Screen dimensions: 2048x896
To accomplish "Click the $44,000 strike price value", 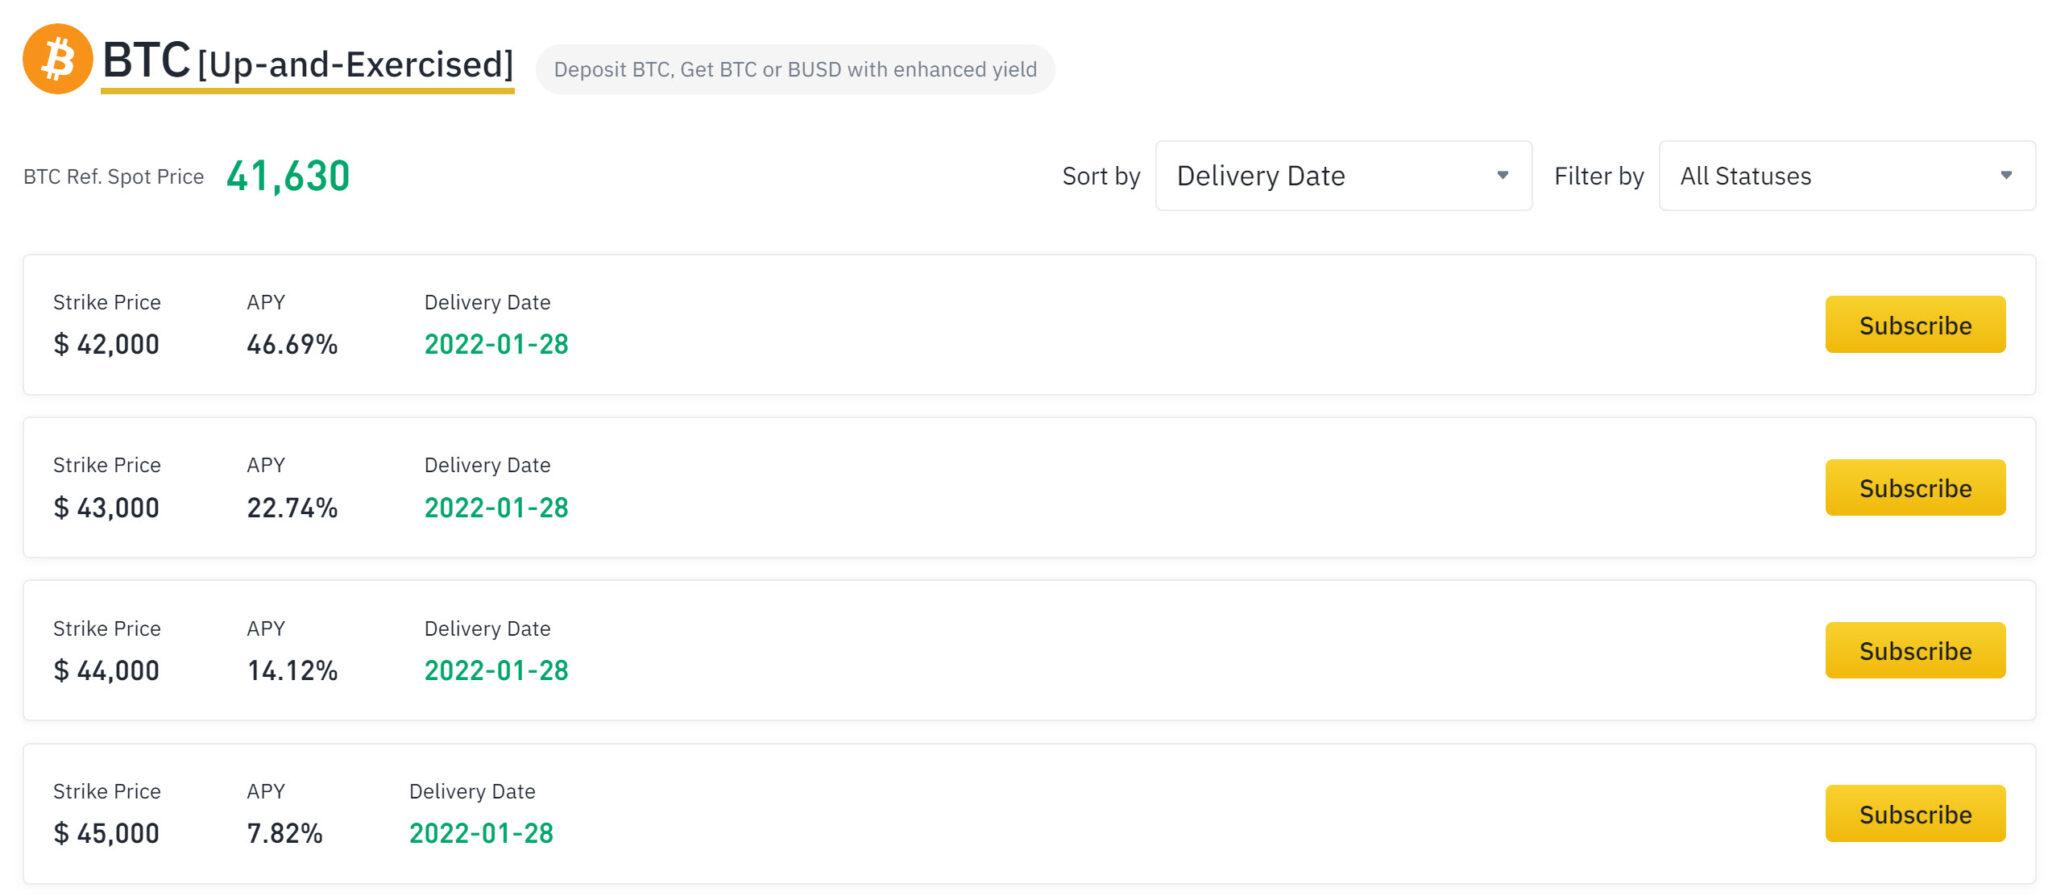I will pyautogui.click(x=106, y=671).
